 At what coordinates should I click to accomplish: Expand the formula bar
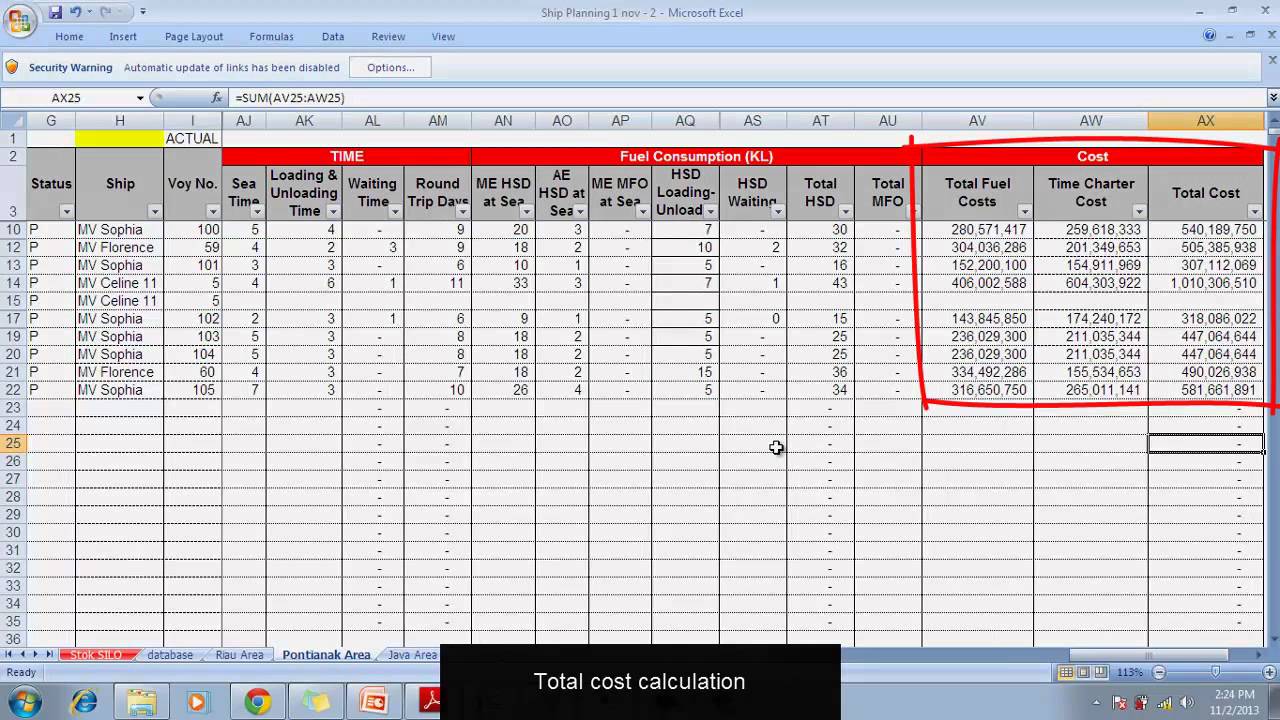pyautogui.click(x=1272, y=98)
